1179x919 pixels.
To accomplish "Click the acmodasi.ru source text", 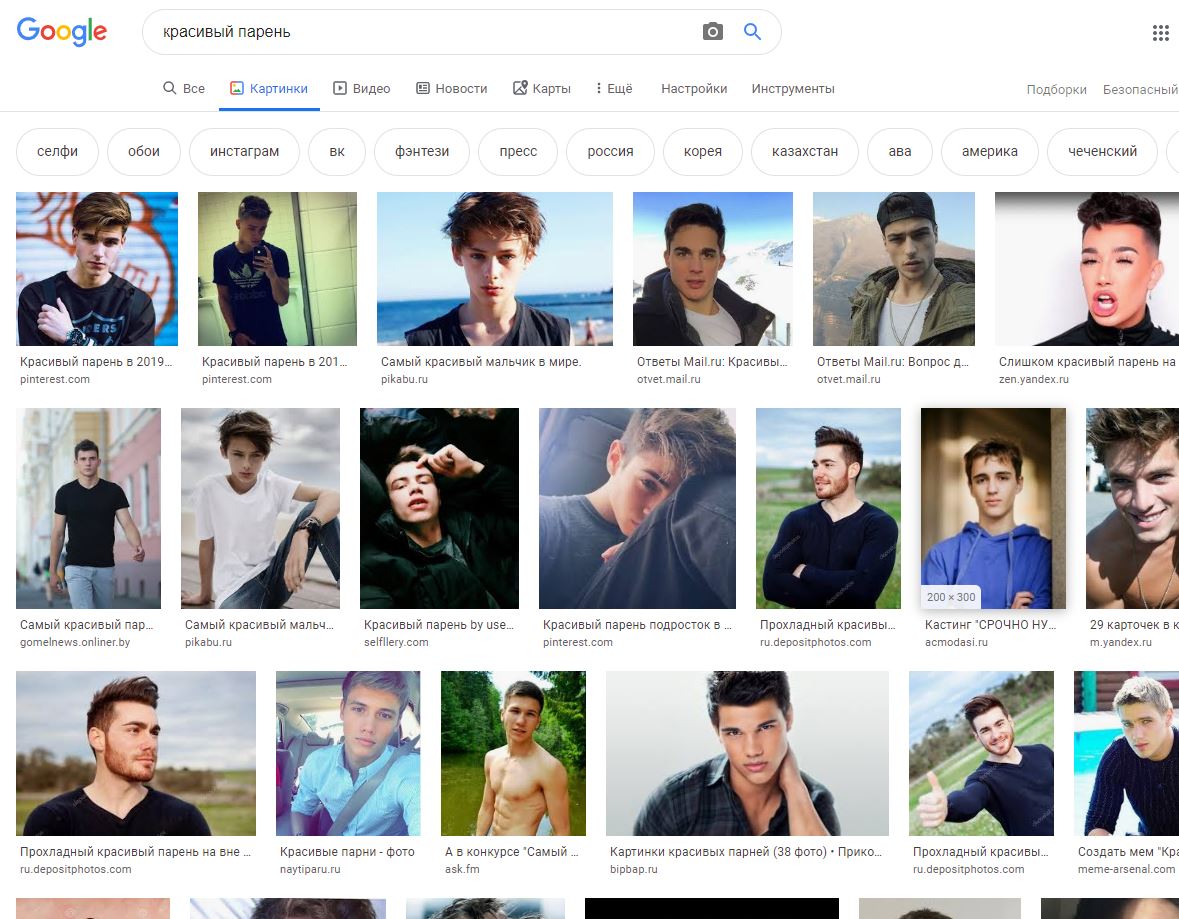I will tap(956, 642).
